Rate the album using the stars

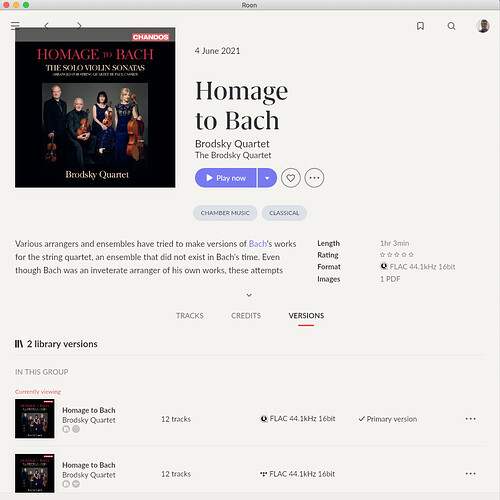(x=397, y=255)
